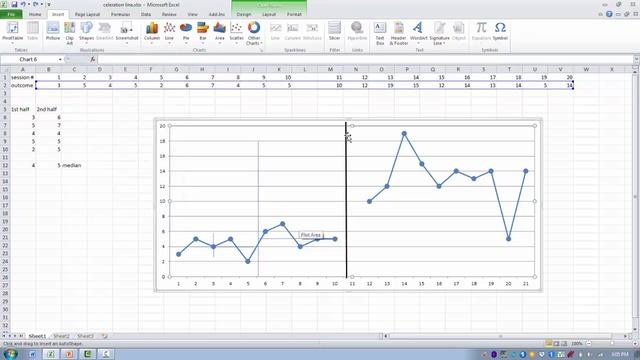Viewport: 640px width, 360px height.
Task: Insert a Column chart
Action: (x=152, y=32)
